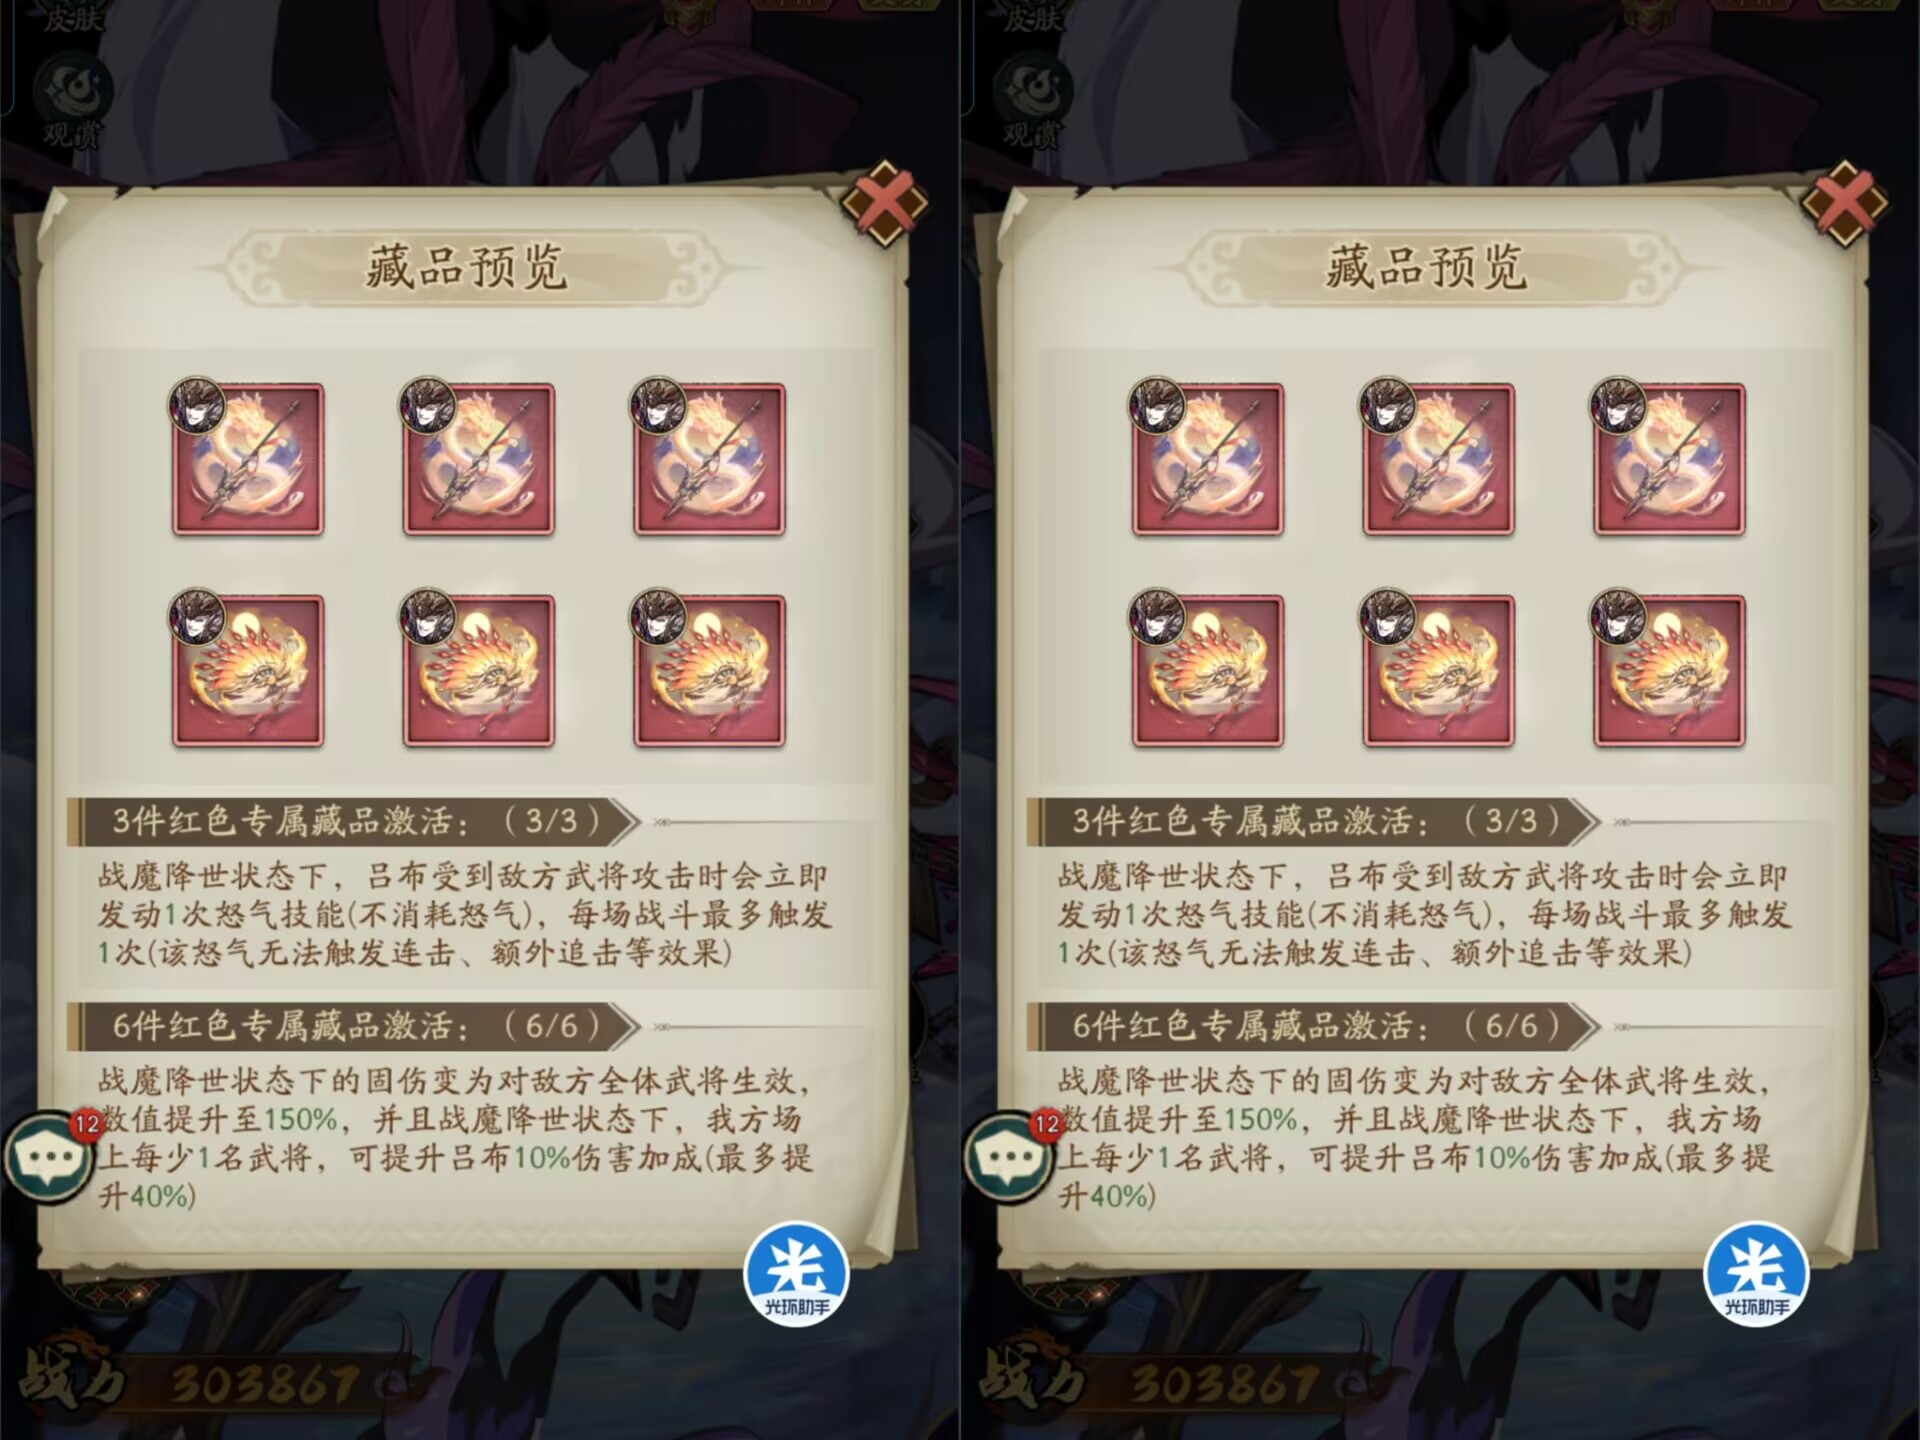Select middle dragon spear item in left panel

pos(478,459)
